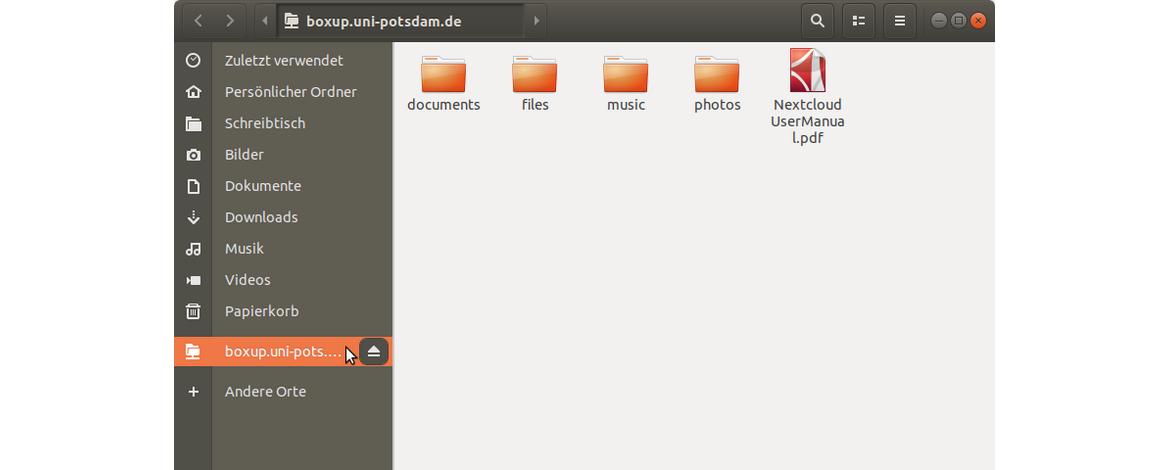1170x470 pixels.
Task: Click the Downloads arrow icon
Action: coord(193,217)
